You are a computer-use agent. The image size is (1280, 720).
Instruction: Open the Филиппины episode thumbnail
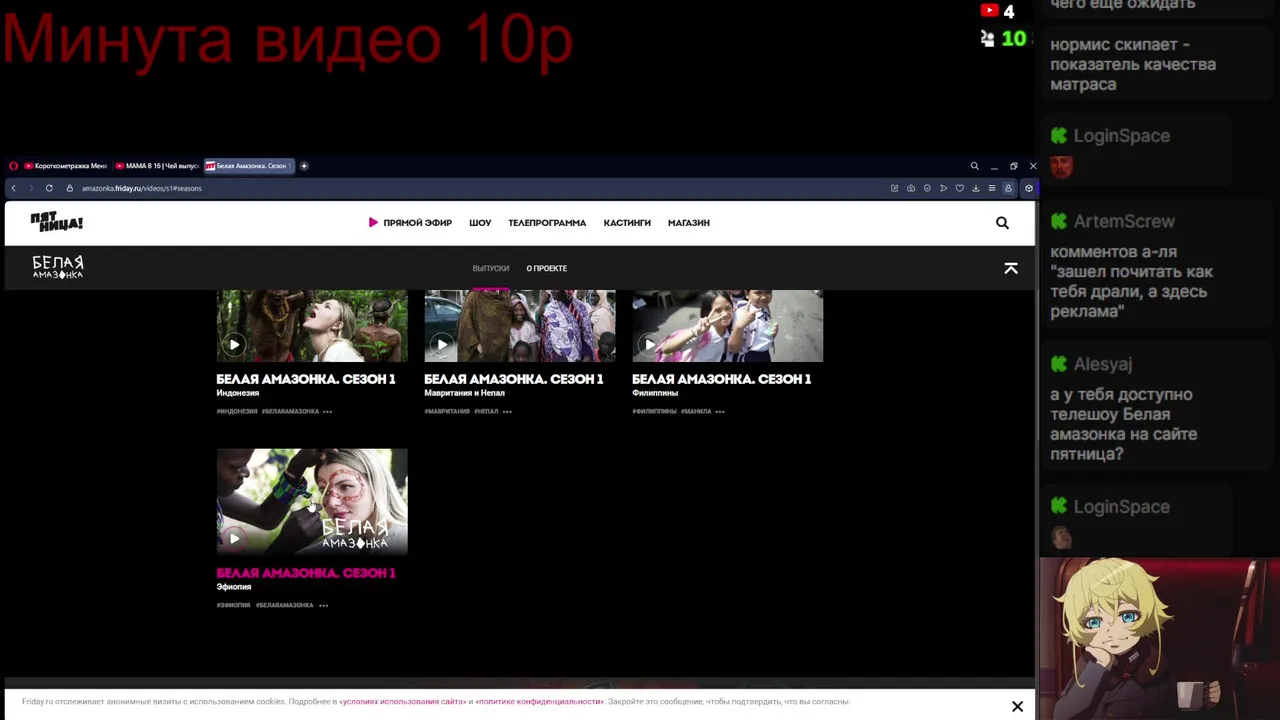click(x=728, y=326)
